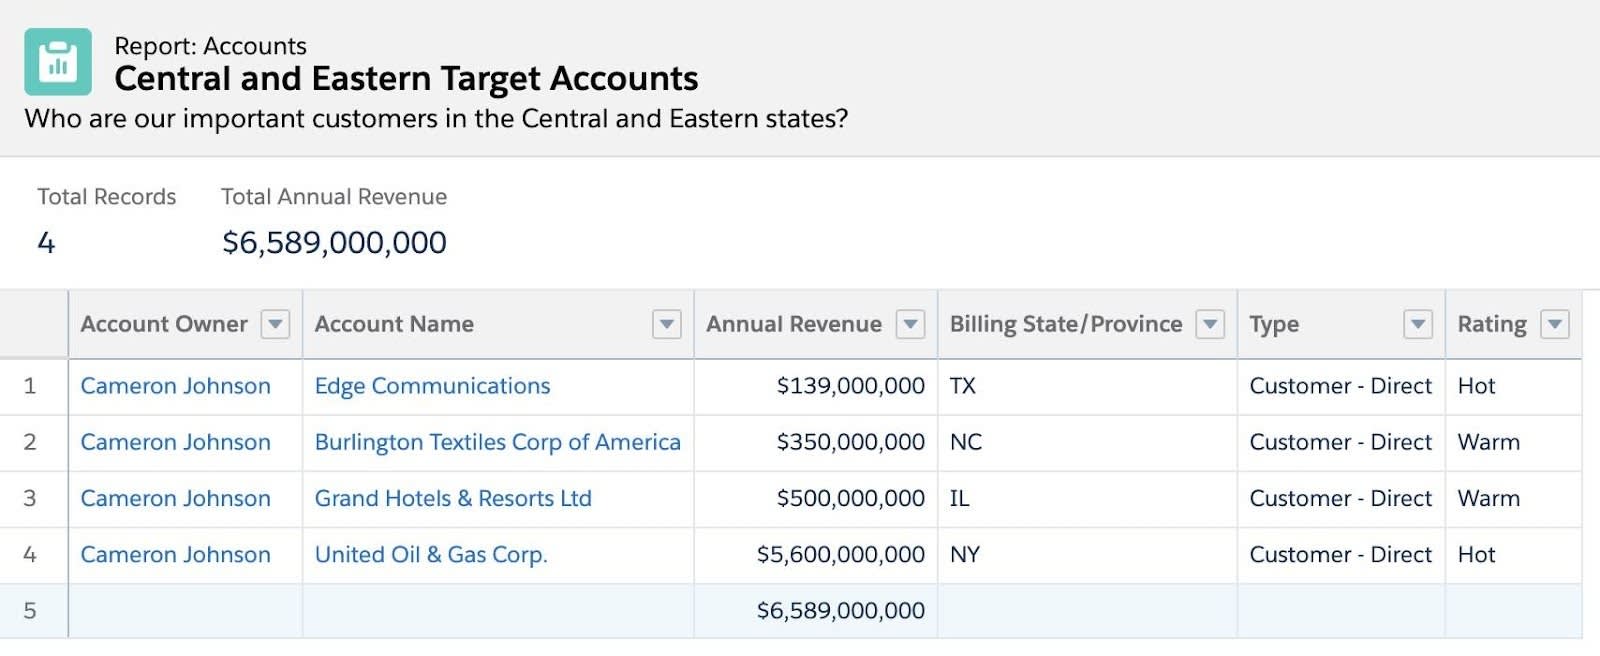Screen dimensions: 1600x656
Task: Select row number 3 in the table
Action: (x=30, y=498)
